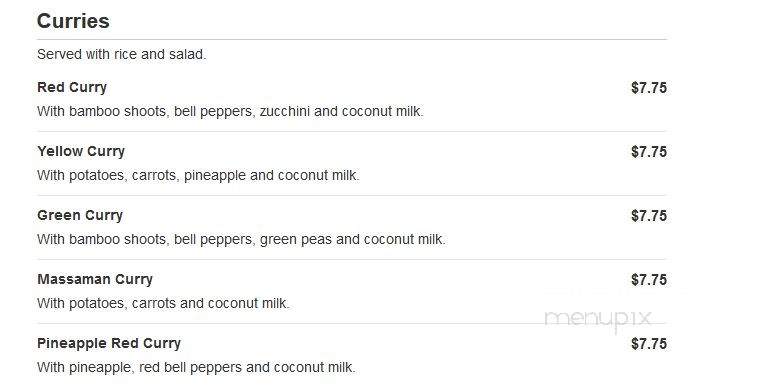Click the Pineapple Red Curry description text

tap(196, 367)
